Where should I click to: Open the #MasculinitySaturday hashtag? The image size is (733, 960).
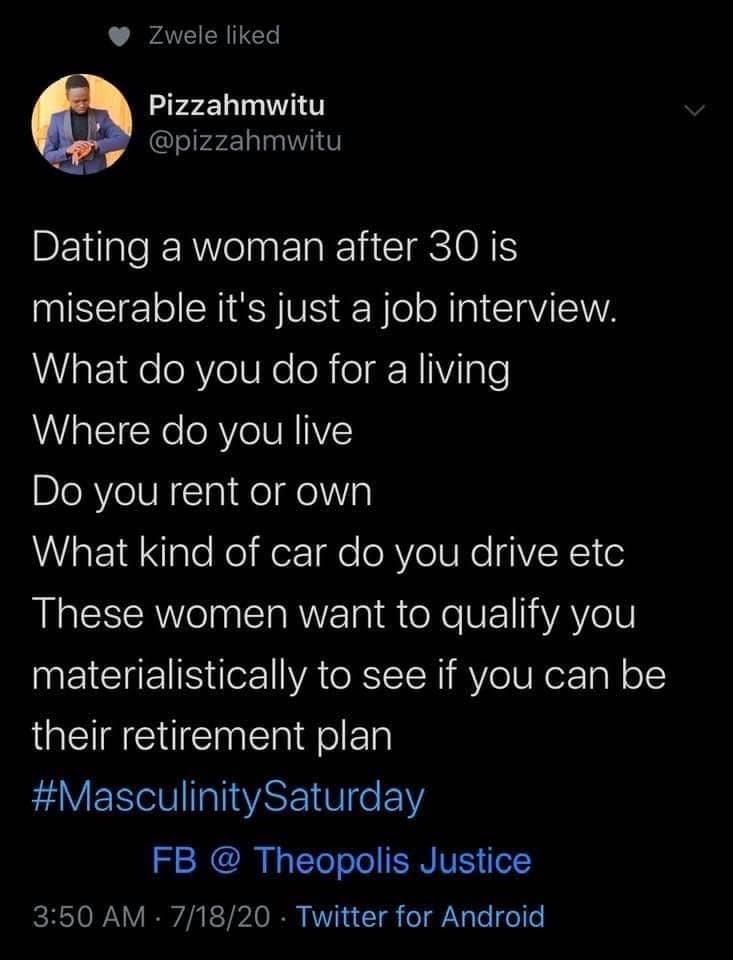coord(228,798)
